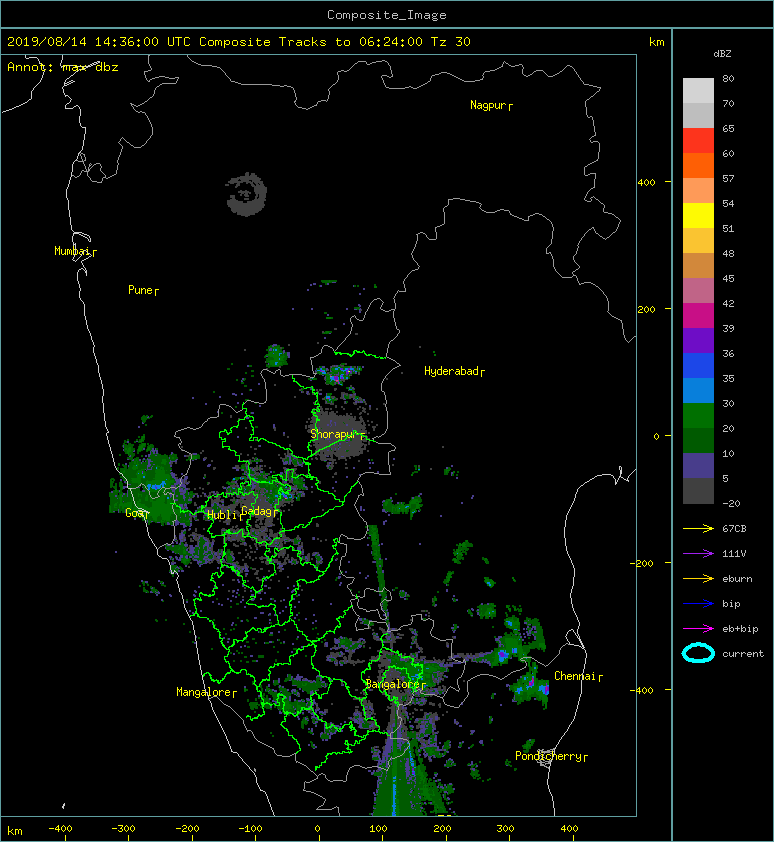The height and width of the screenshot is (842, 774).
Task: Click the magenta 39 dBZ color swatch
Action: tap(698, 316)
